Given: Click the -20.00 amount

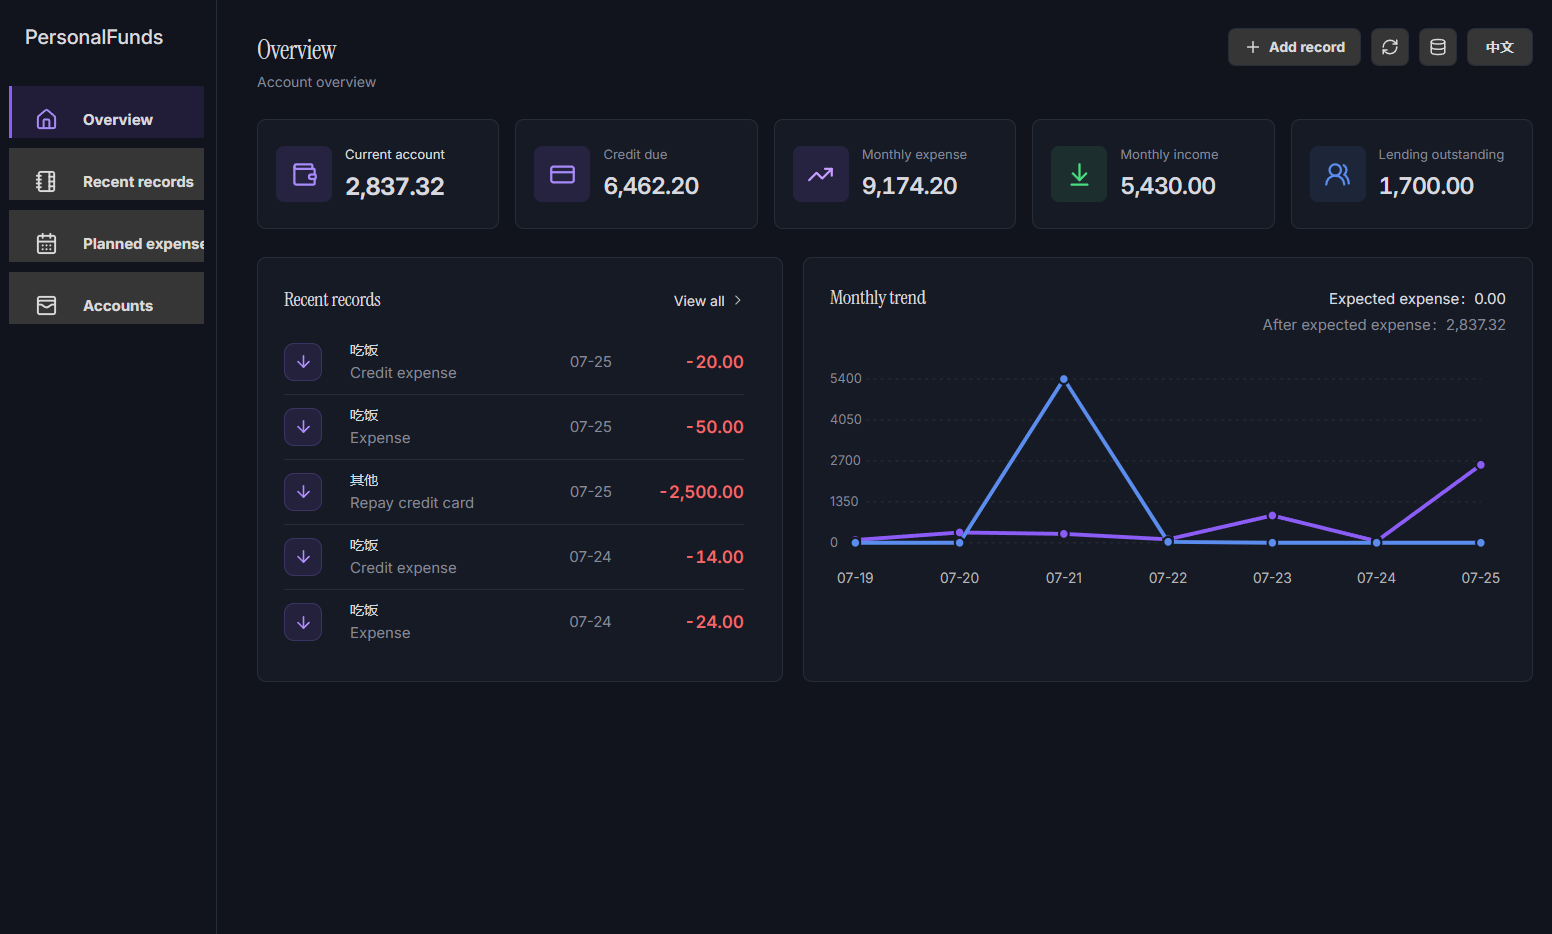Looking at the screenshot, I should tap(715, 362).
